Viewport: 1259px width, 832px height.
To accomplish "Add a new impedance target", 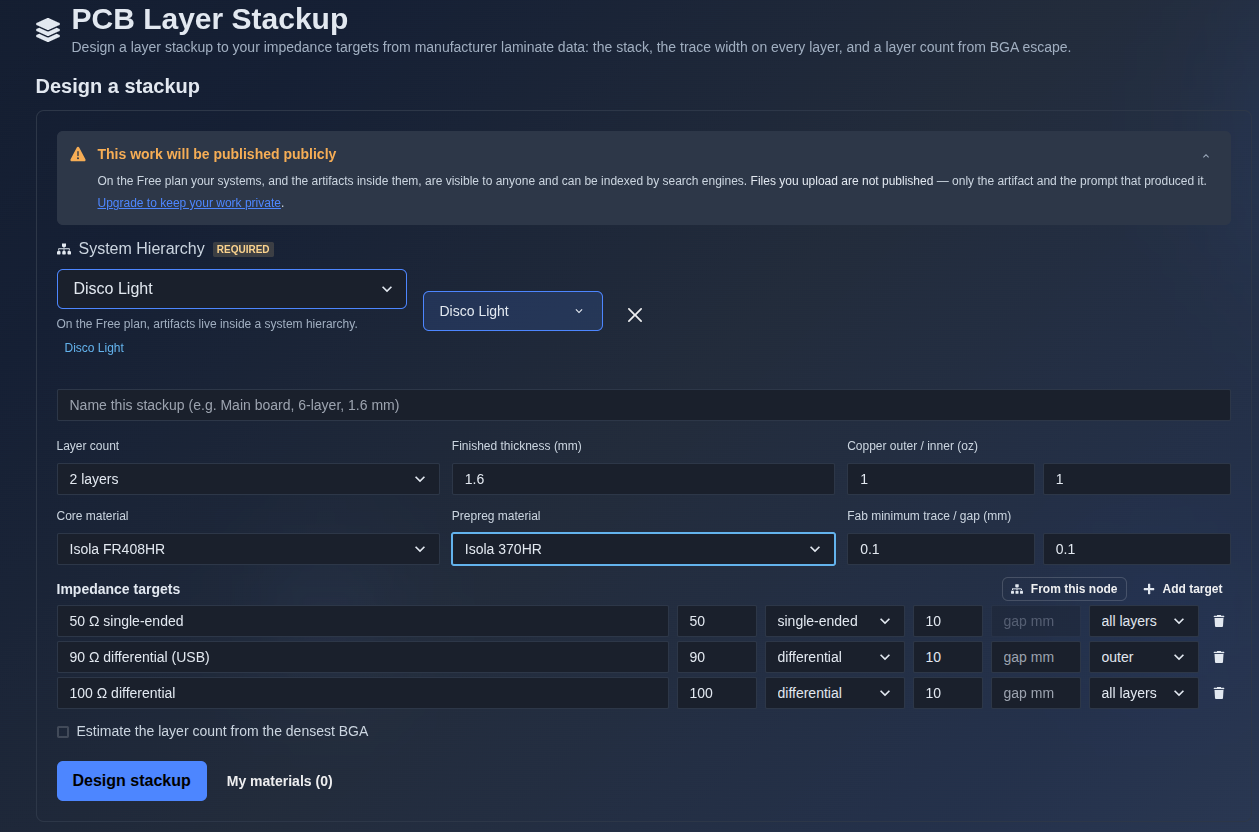I will click(1183, 589).
